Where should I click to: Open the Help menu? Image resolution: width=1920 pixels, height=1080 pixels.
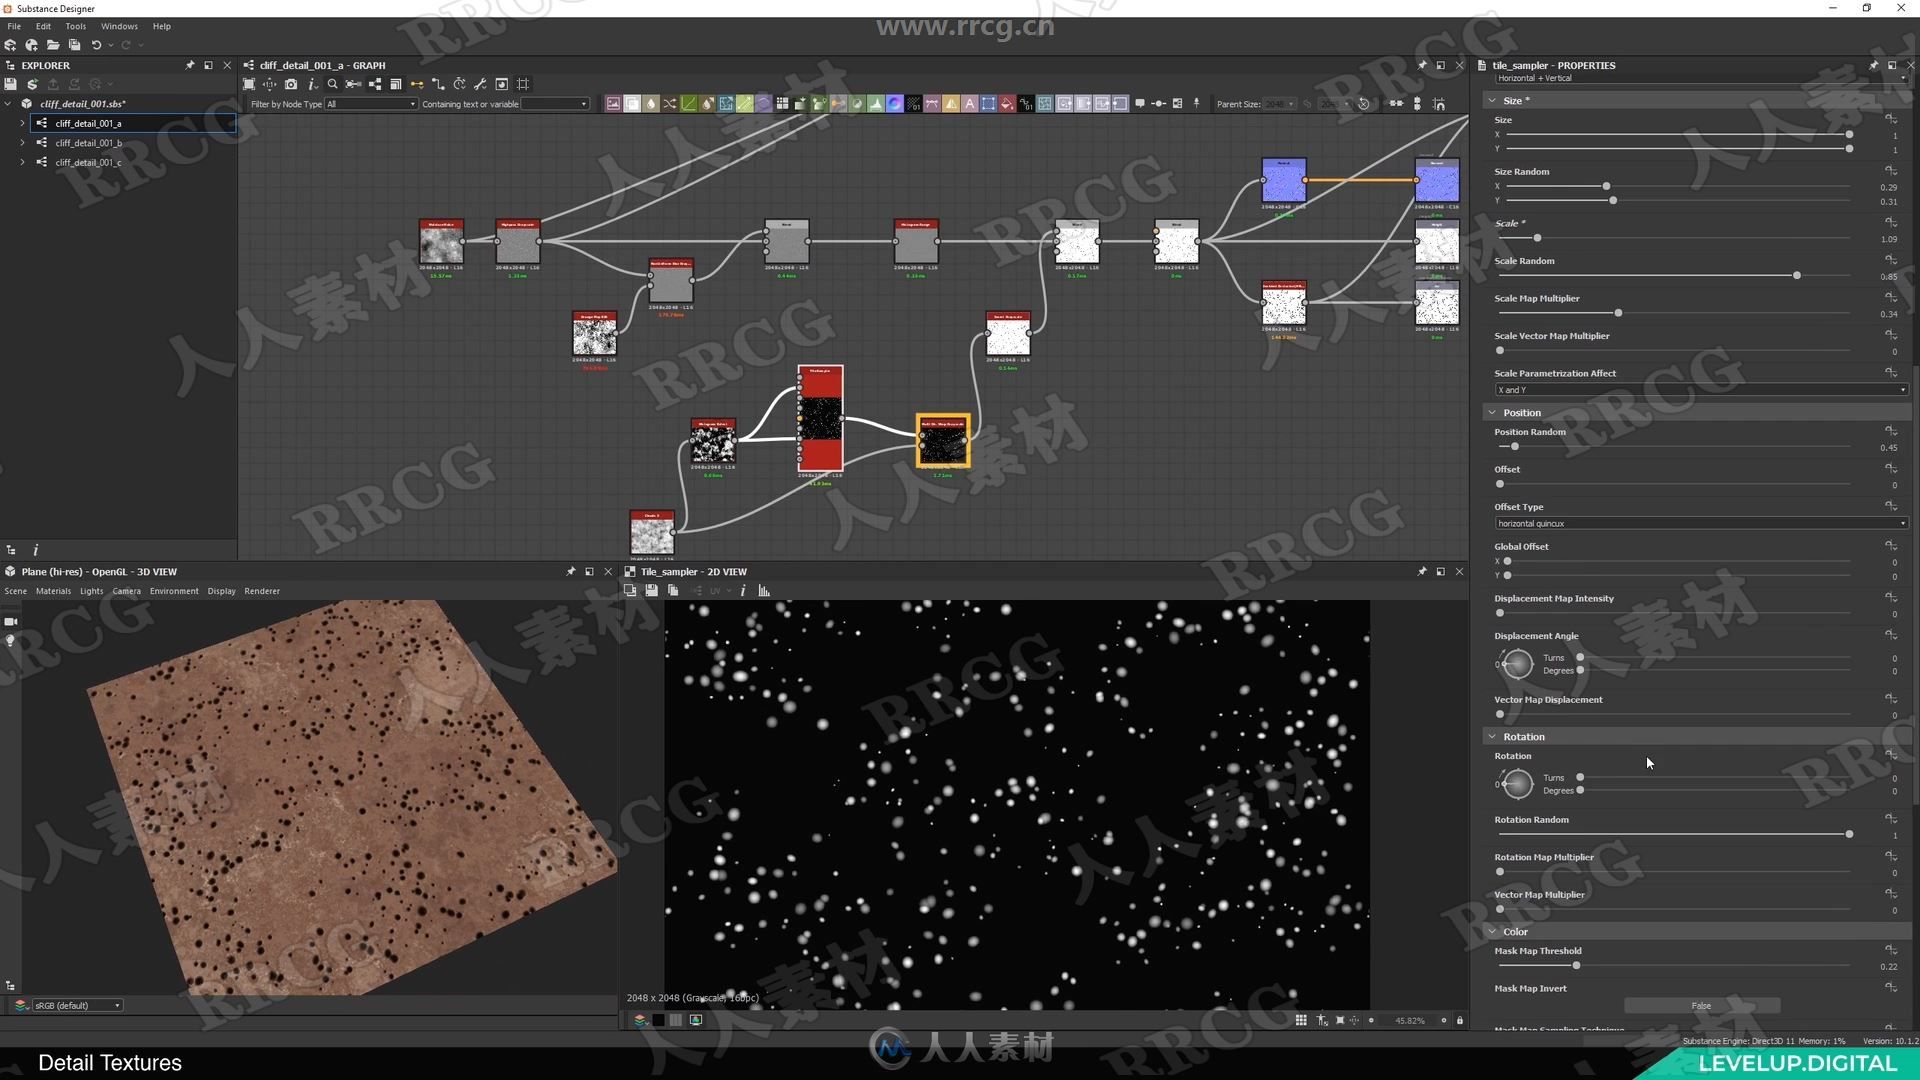161,26
